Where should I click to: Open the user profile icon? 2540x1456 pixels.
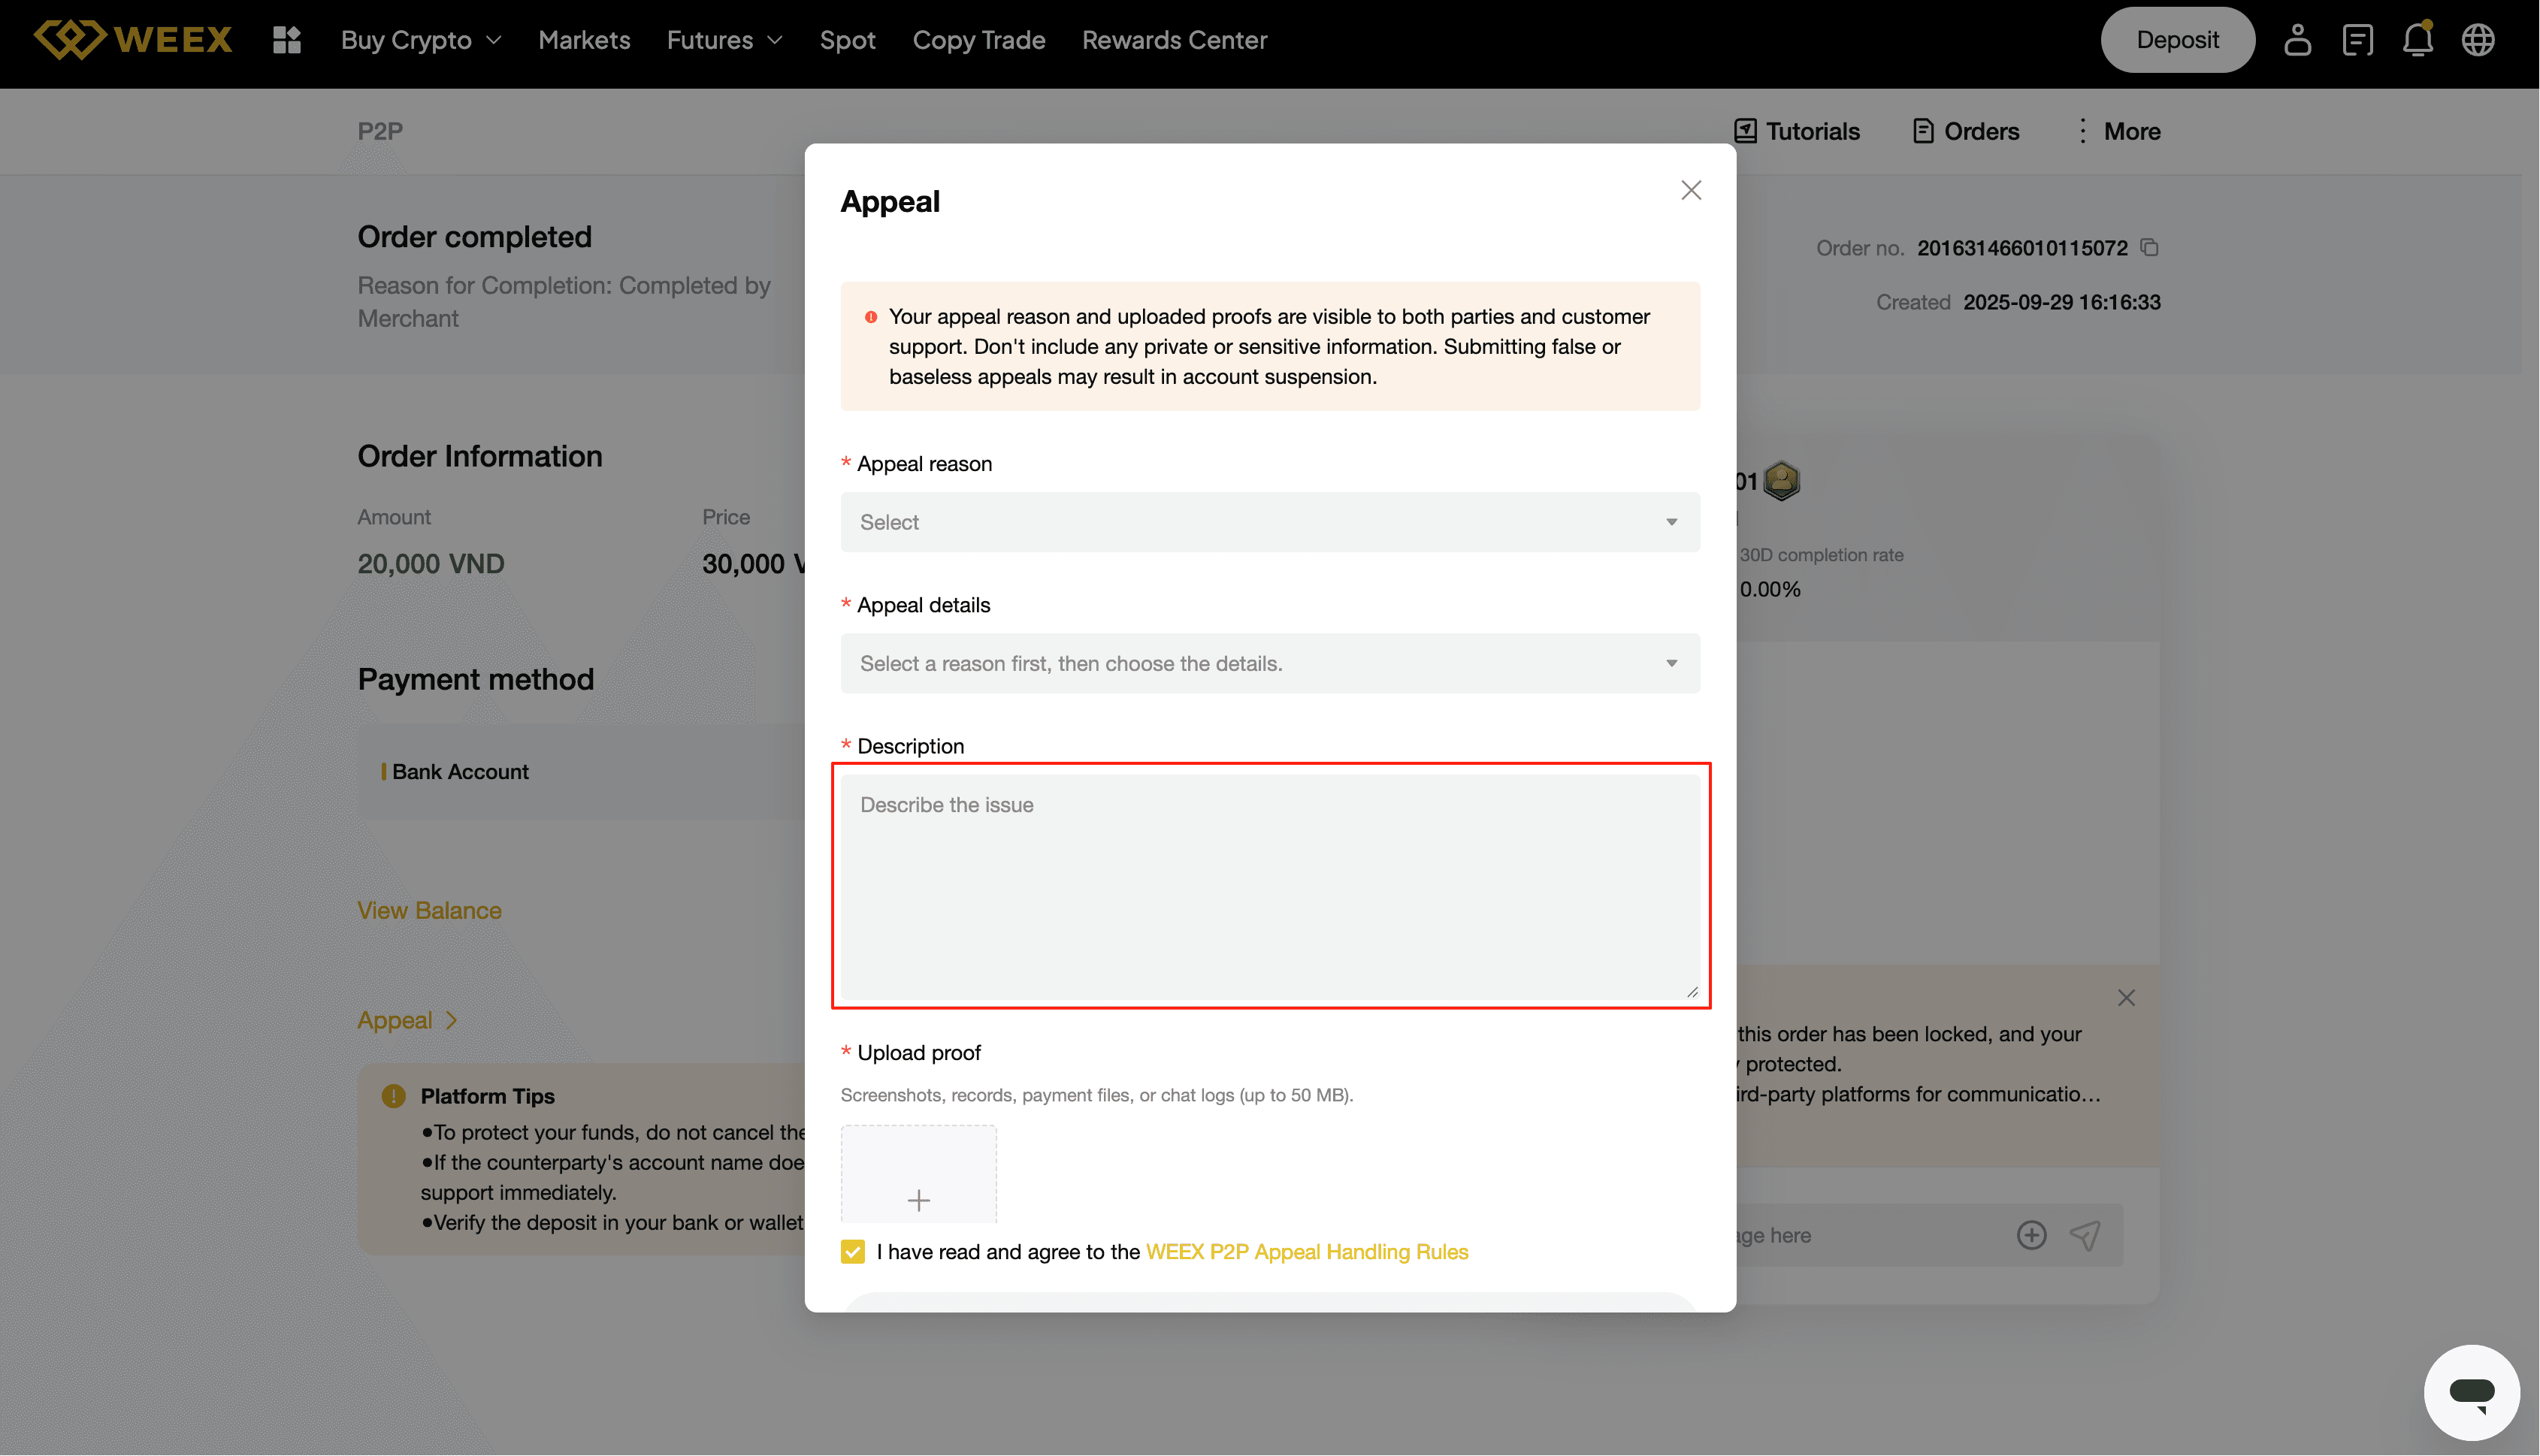(x=2297, y=40)
